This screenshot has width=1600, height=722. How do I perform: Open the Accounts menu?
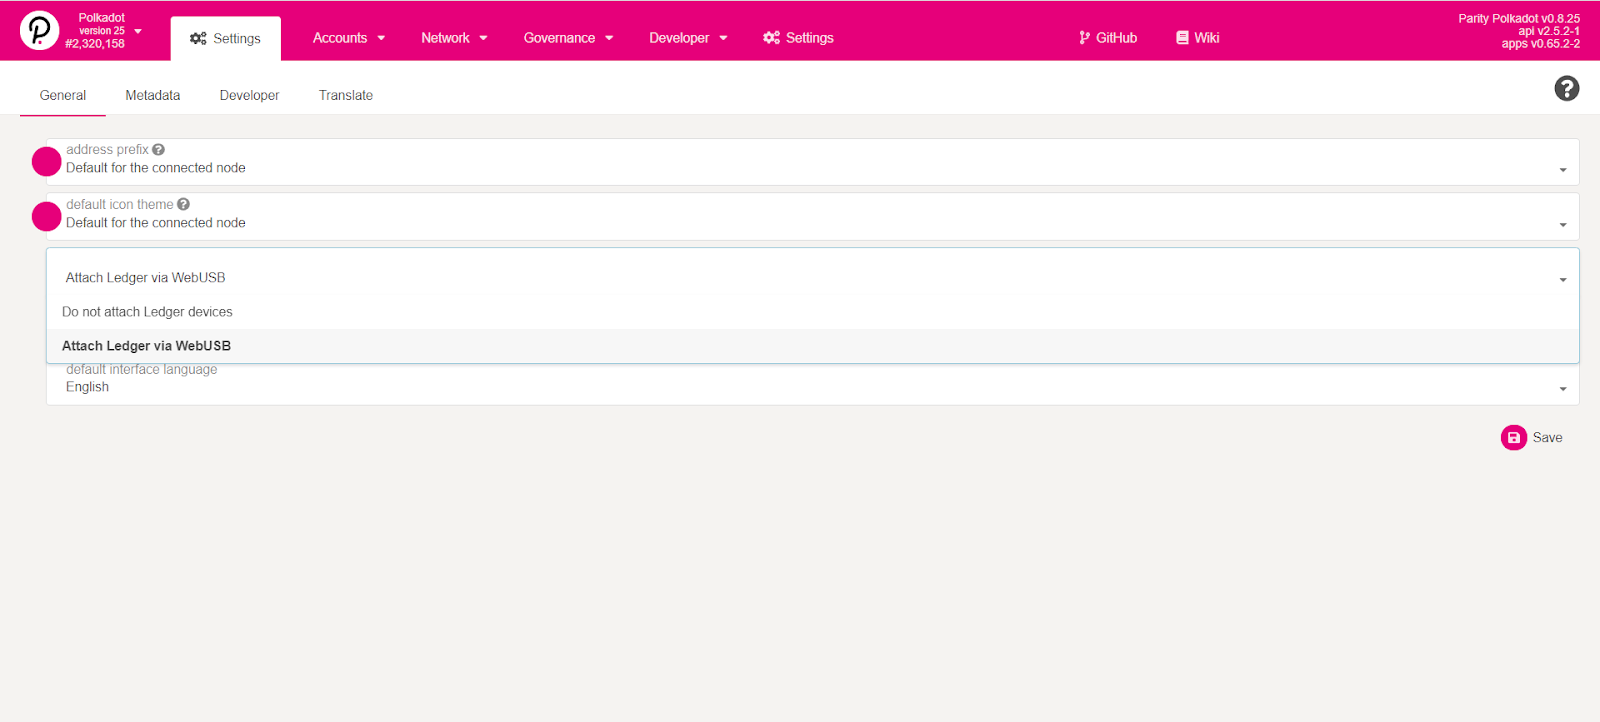click(348, 38)
